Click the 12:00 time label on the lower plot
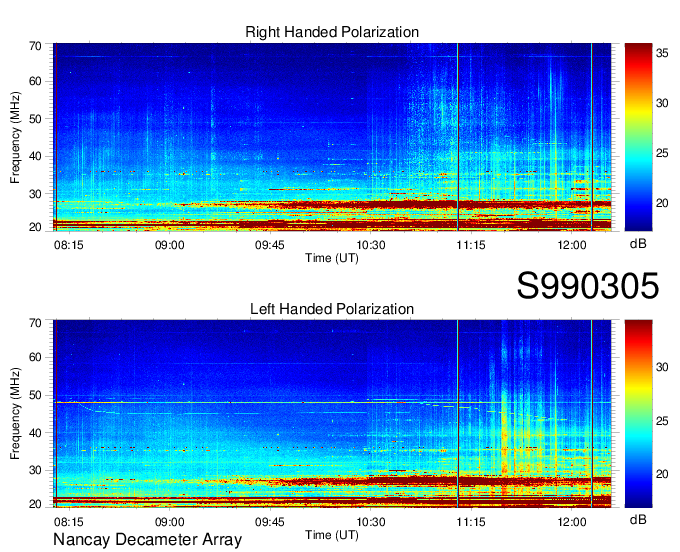The height and width of the screenshot is (552, 680). pos(572,522)
